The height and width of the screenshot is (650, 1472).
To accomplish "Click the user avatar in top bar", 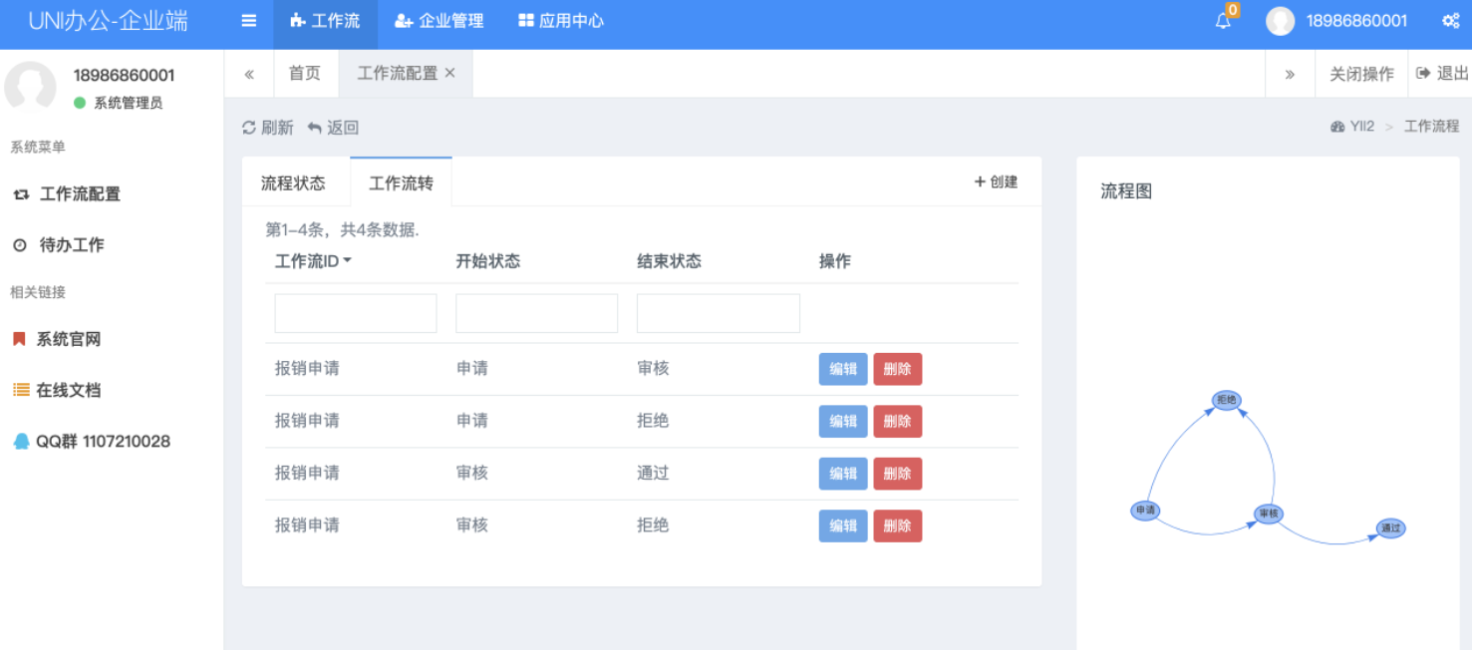I will 1280,21.
